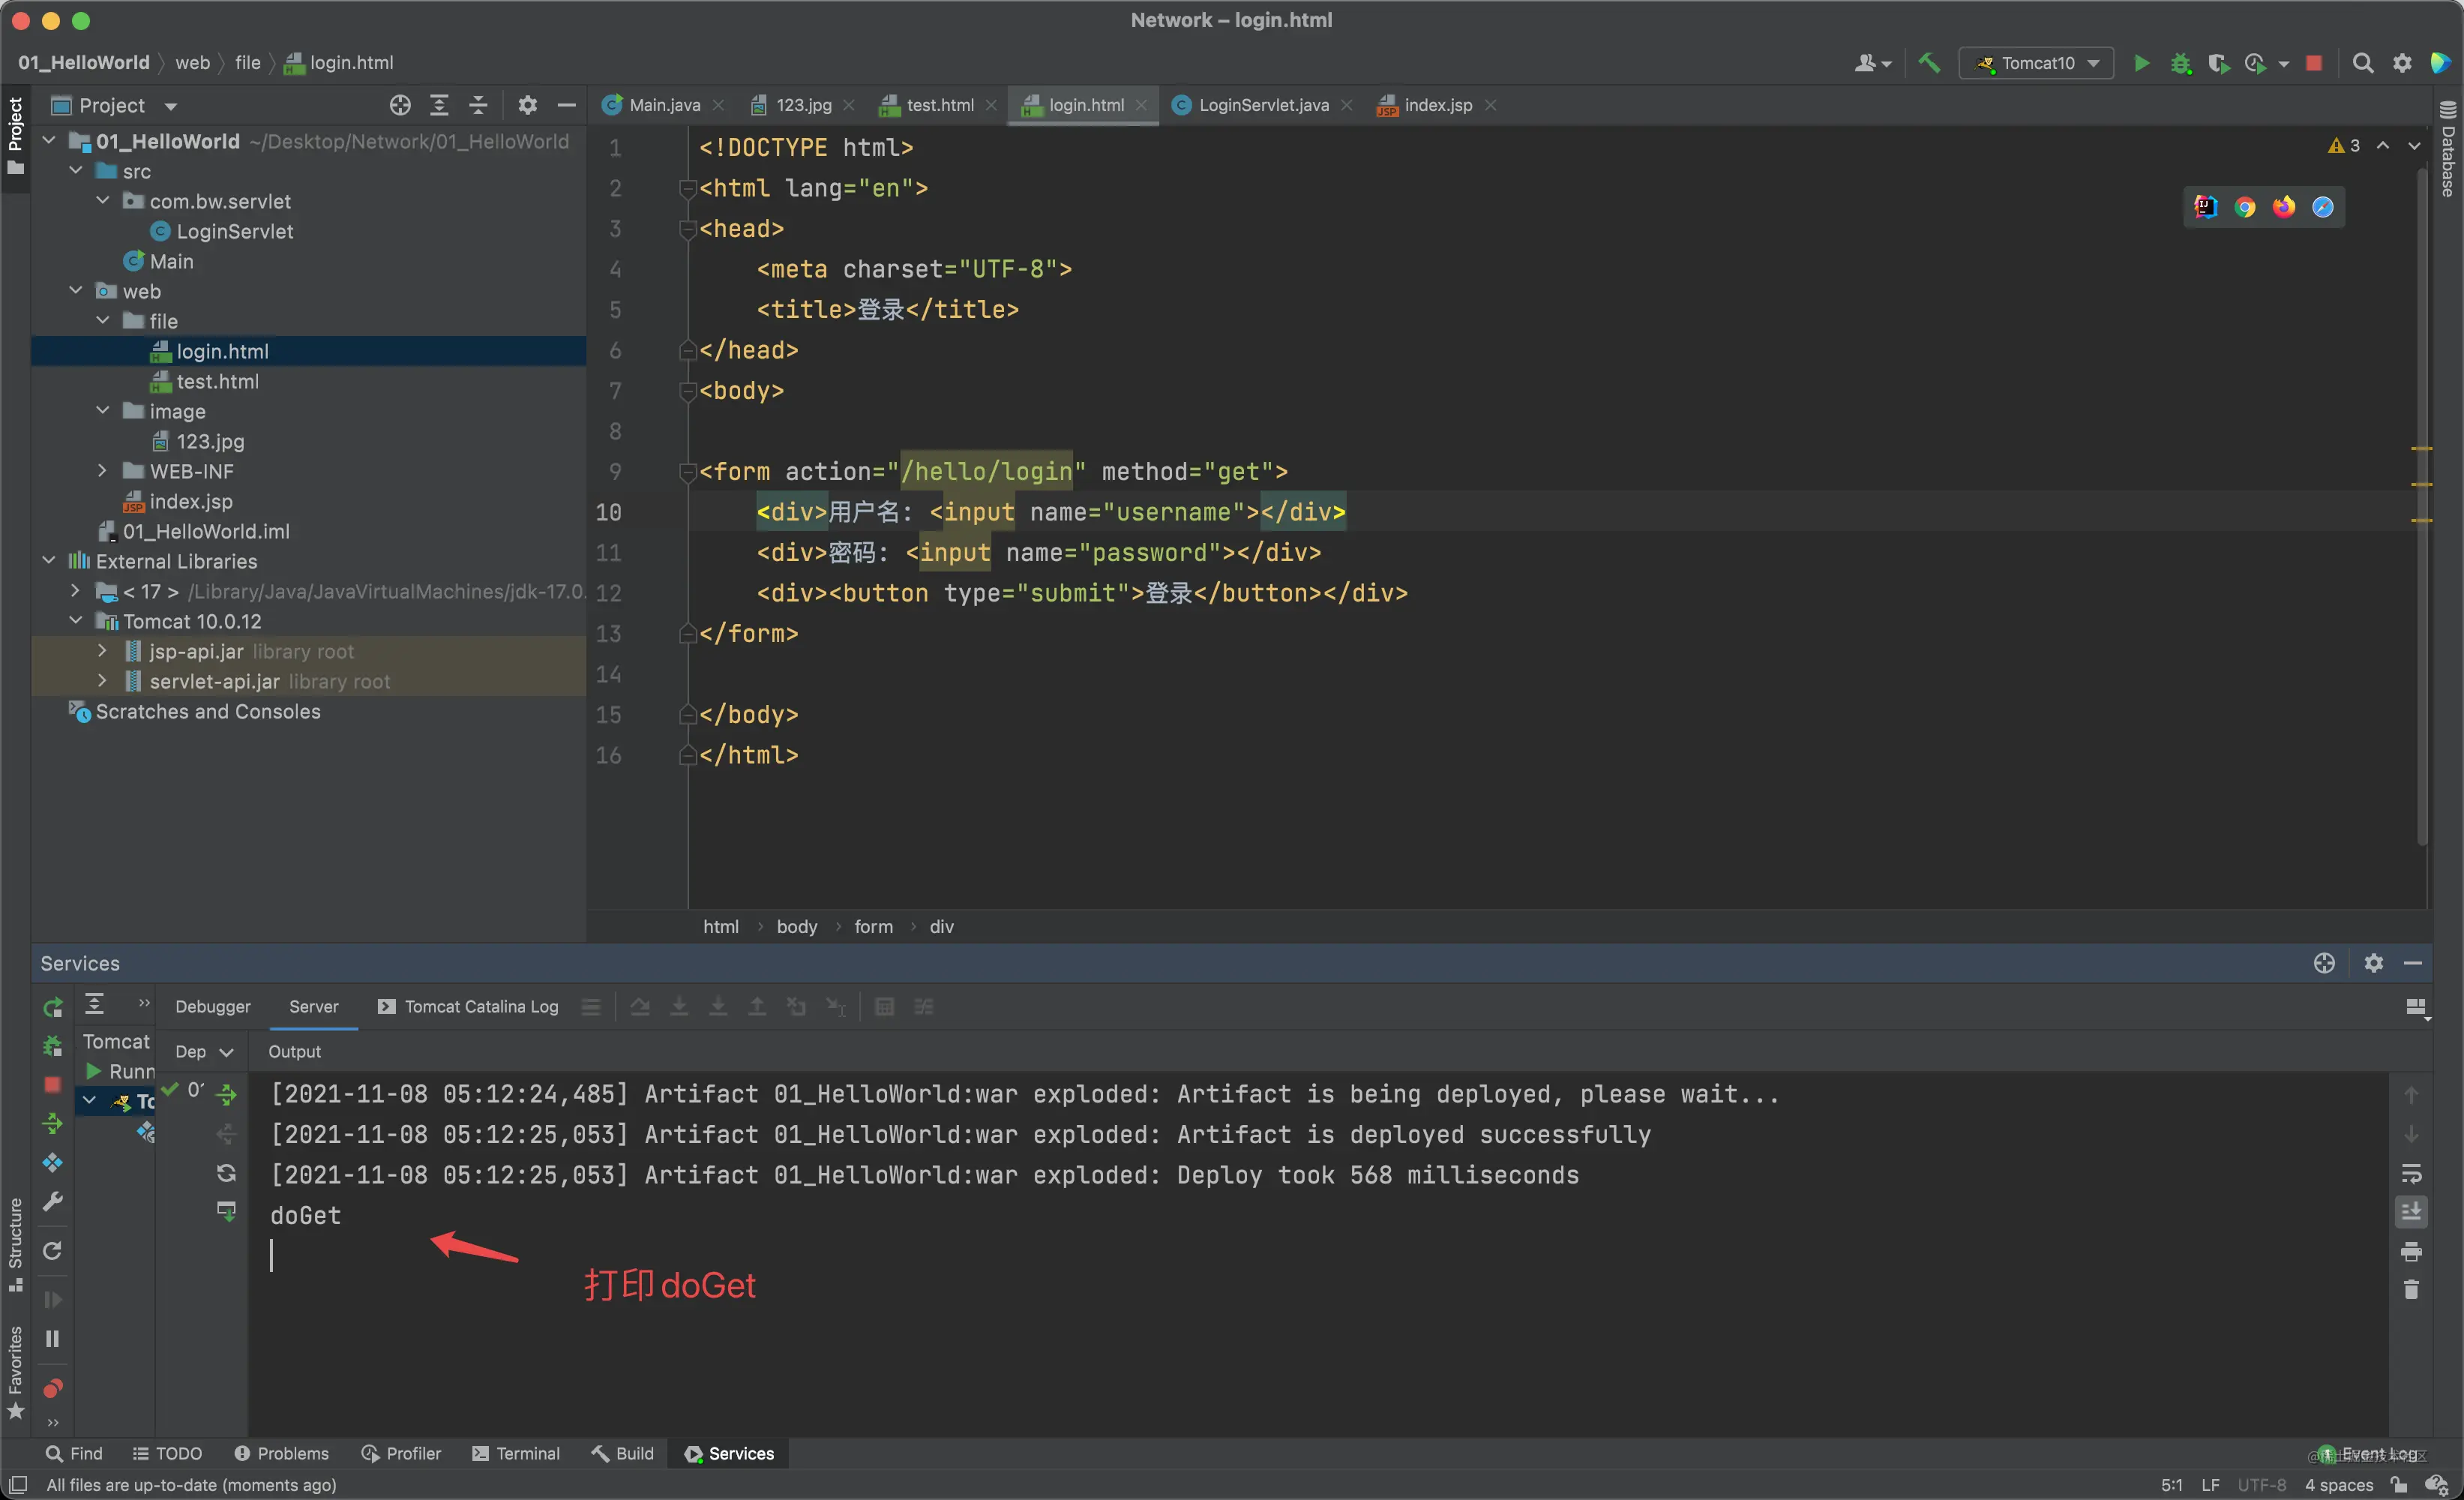The image size is (2464, 1500).
Task: Select 123.jpg in project tree
Action: click(x=210, y=441)
